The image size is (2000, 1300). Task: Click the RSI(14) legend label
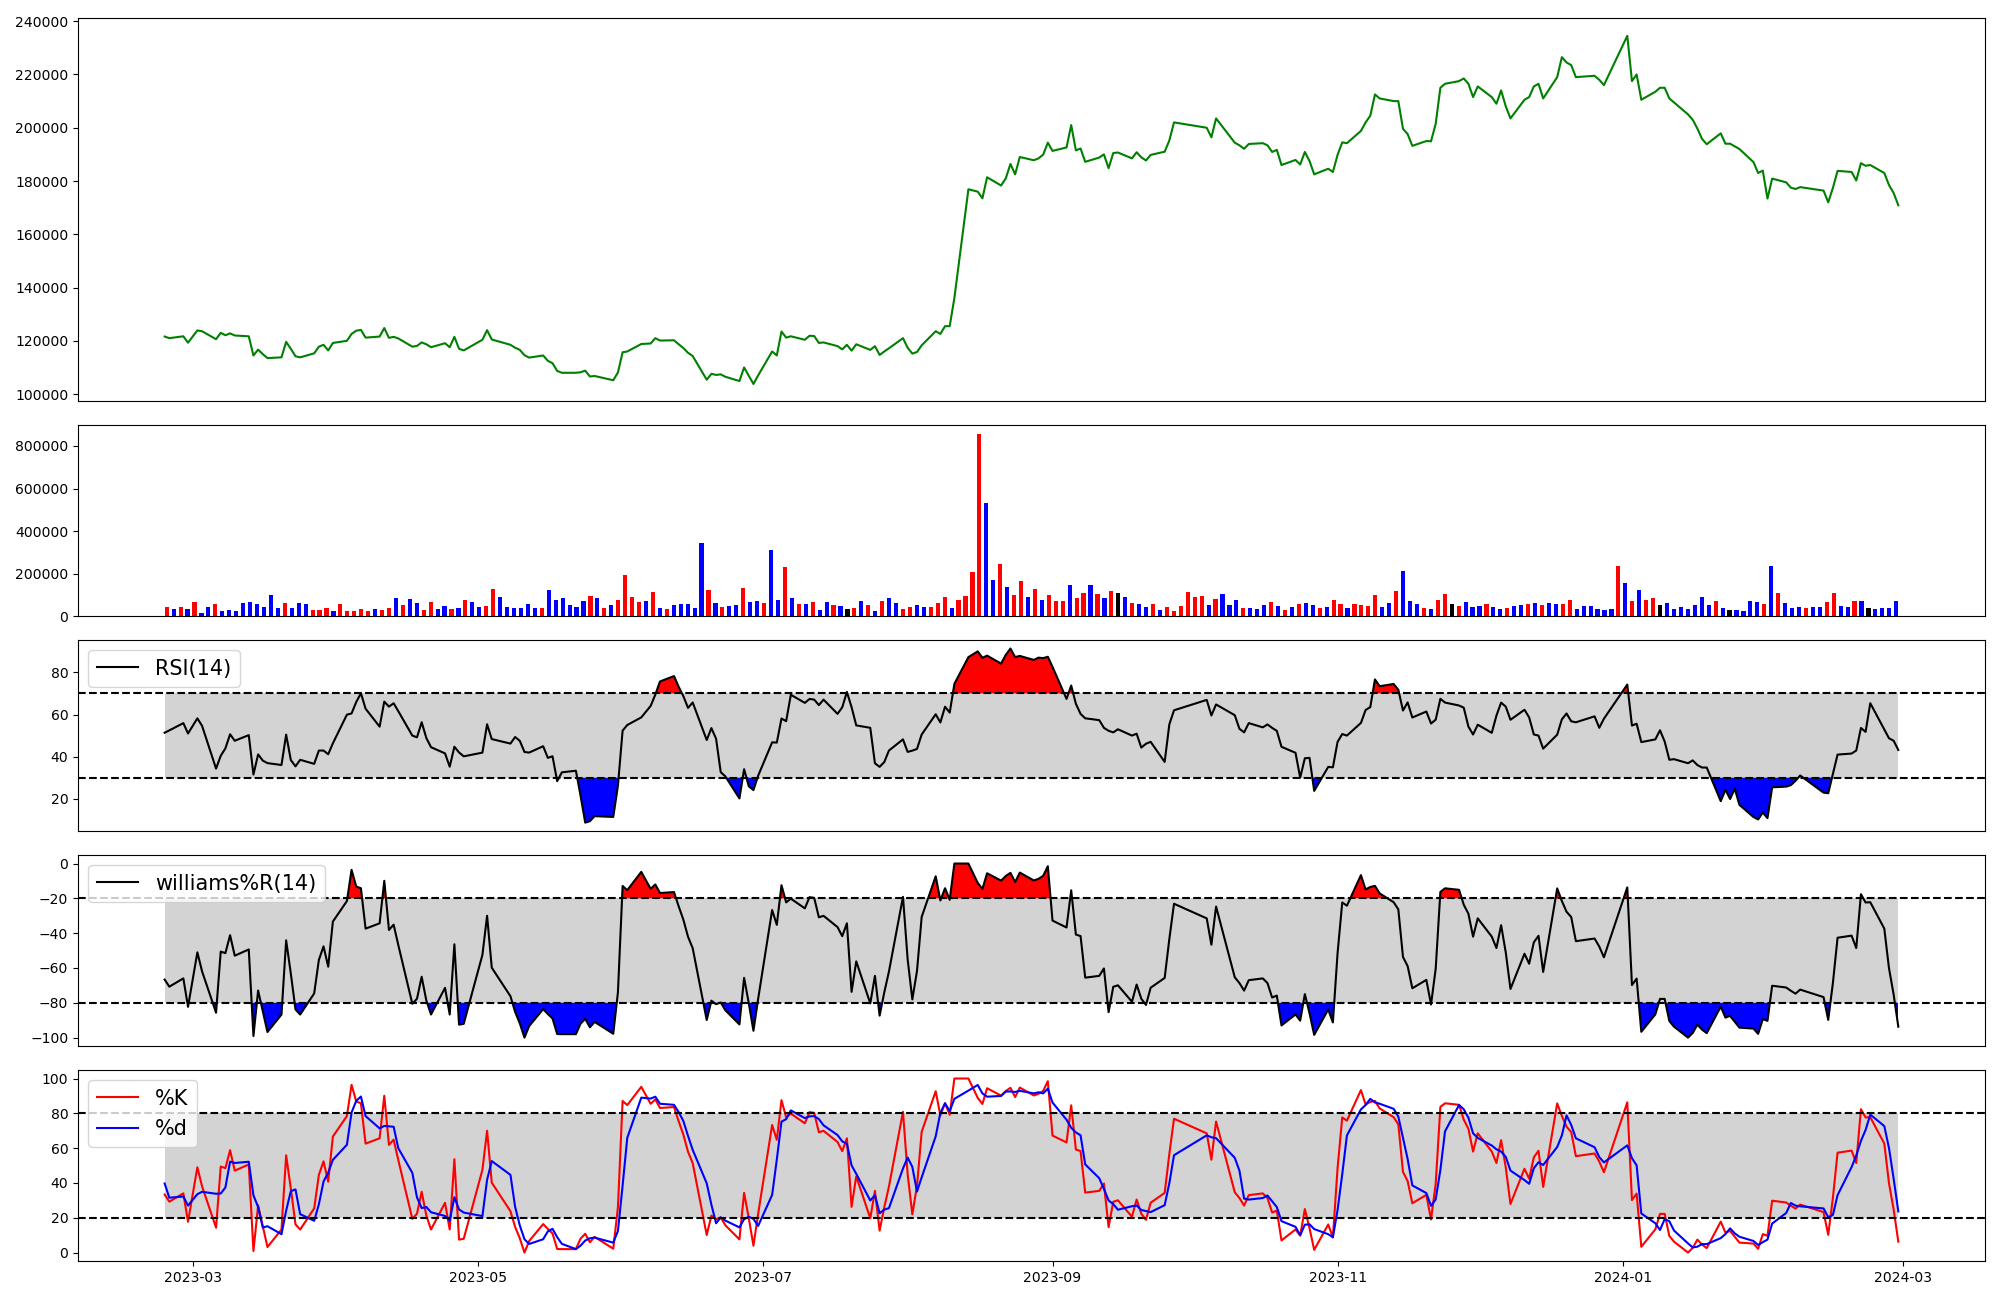(x=192, y=668)
